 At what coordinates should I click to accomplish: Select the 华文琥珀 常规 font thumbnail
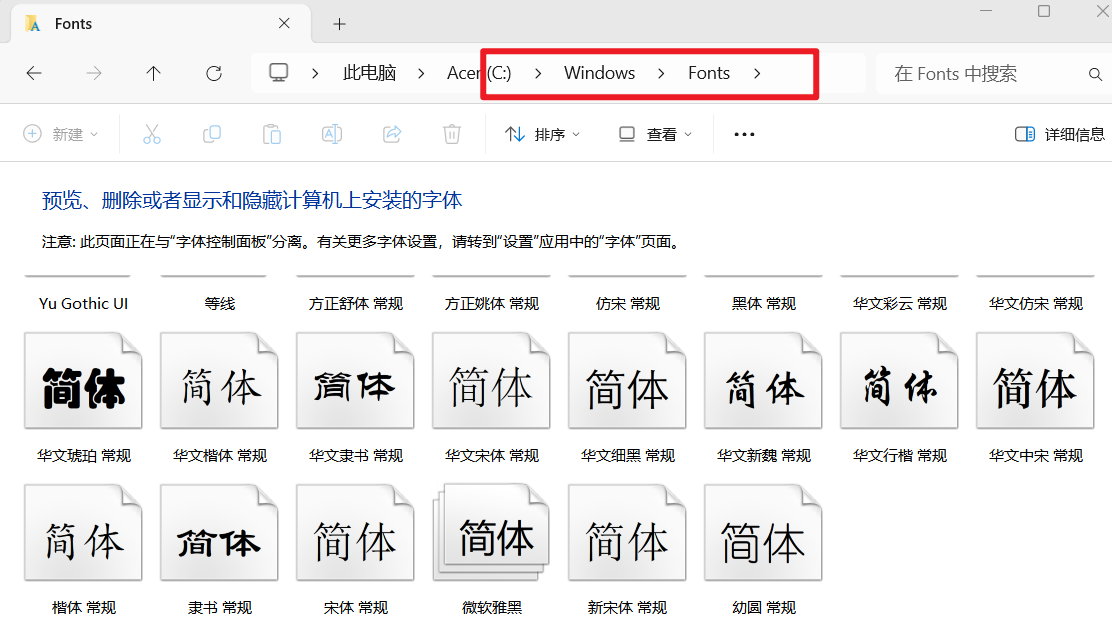(84, 381)
